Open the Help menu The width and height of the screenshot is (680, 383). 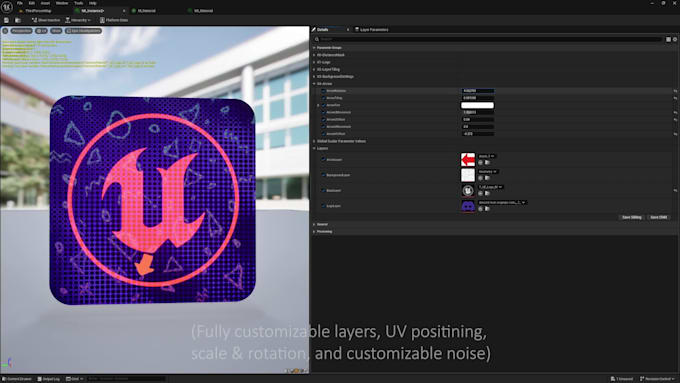93,3
